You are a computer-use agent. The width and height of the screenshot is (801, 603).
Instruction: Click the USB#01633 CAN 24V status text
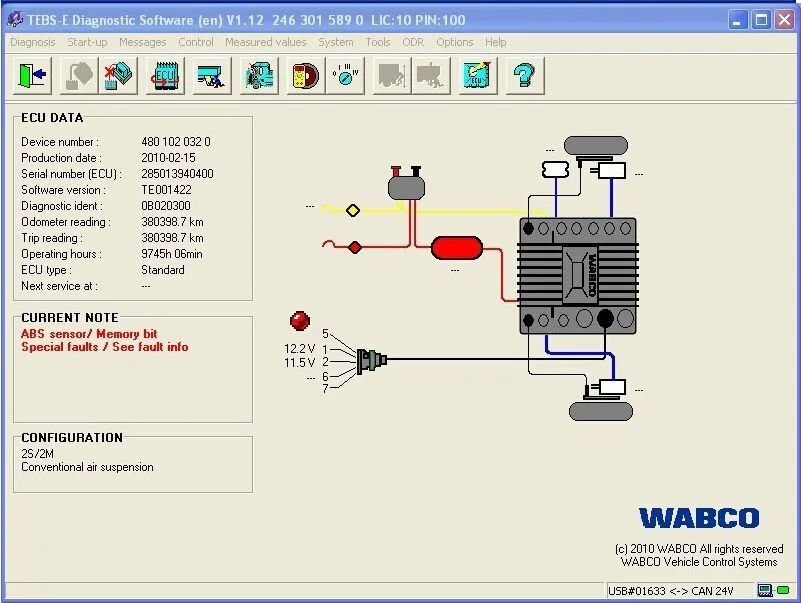click(x=670, y=591)
